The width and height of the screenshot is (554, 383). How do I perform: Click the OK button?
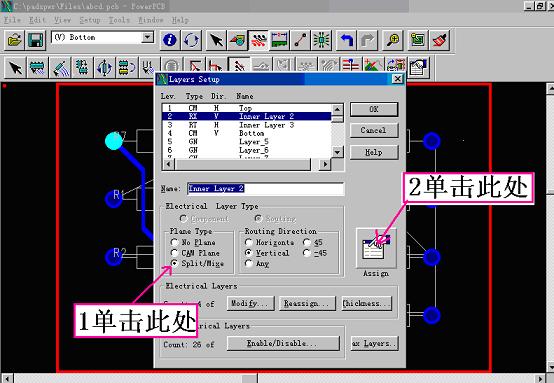374,109
